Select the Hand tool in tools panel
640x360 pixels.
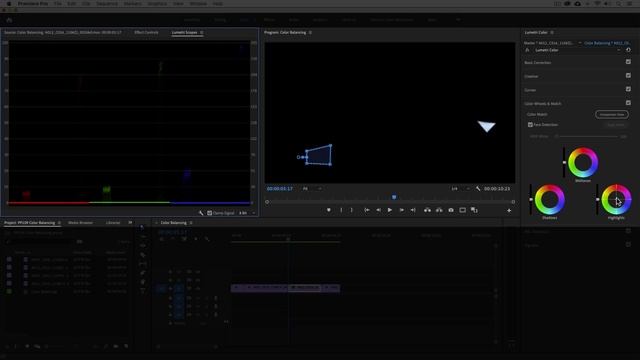[142, 282]
